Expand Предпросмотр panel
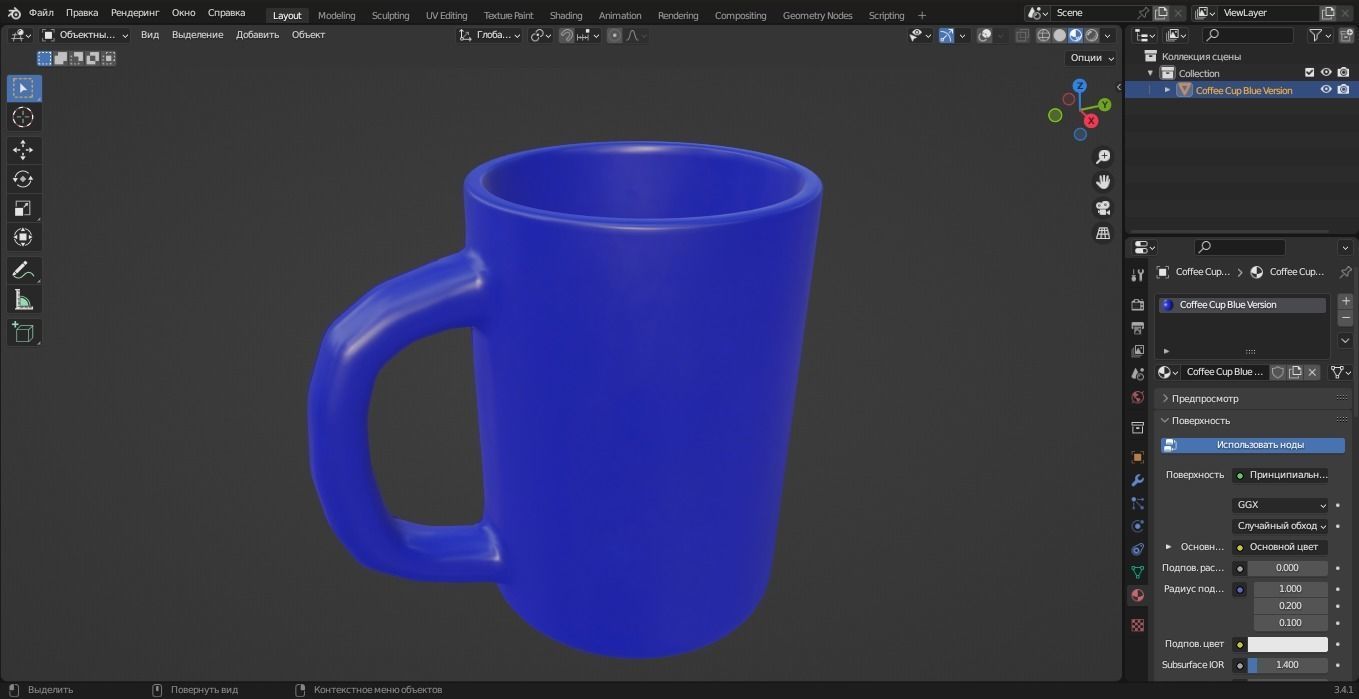Image resolution: width=1359 pixels, height=699 pixels. [x=1205, y=398]
